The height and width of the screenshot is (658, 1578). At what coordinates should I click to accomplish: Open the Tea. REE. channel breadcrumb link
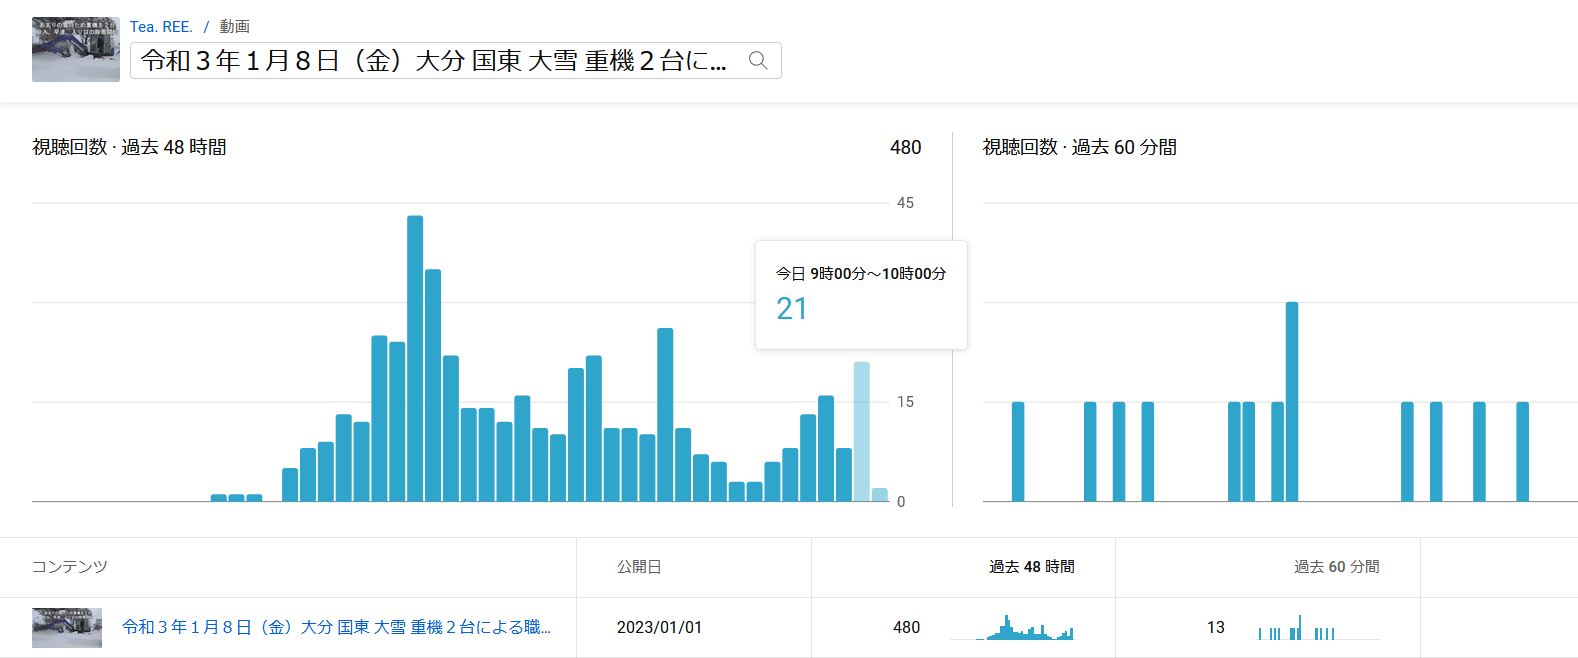point(161,27)
